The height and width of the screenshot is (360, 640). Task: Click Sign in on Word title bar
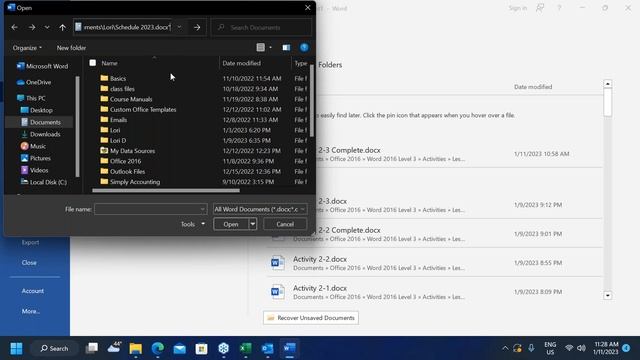point(518,8)
